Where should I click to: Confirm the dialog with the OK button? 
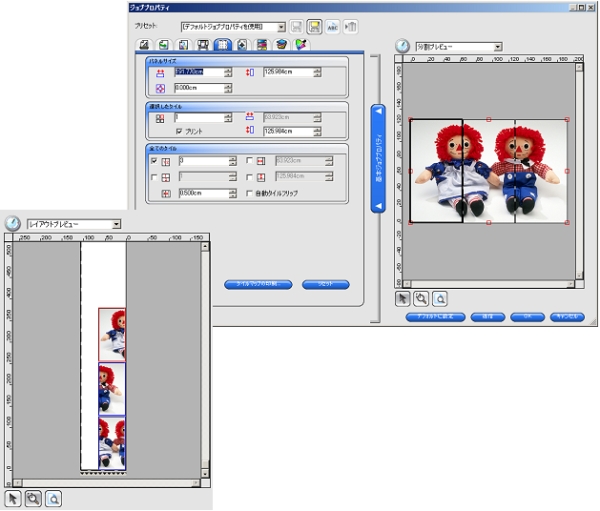click(x=527, y=317)
